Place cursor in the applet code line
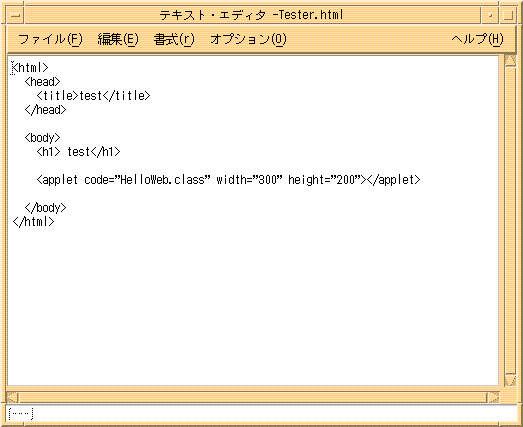 coord(228,180)
